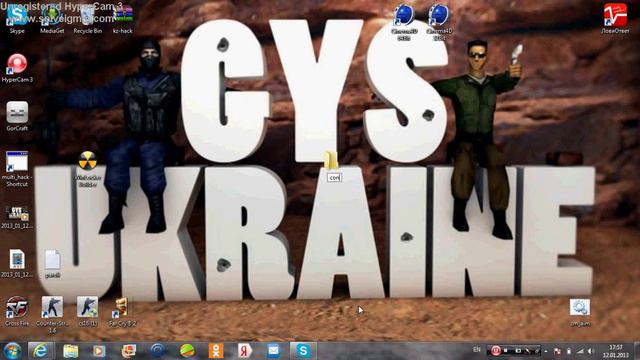640x360 pixels.
Task: Check battery status in system tray
Action: (569, 351)
